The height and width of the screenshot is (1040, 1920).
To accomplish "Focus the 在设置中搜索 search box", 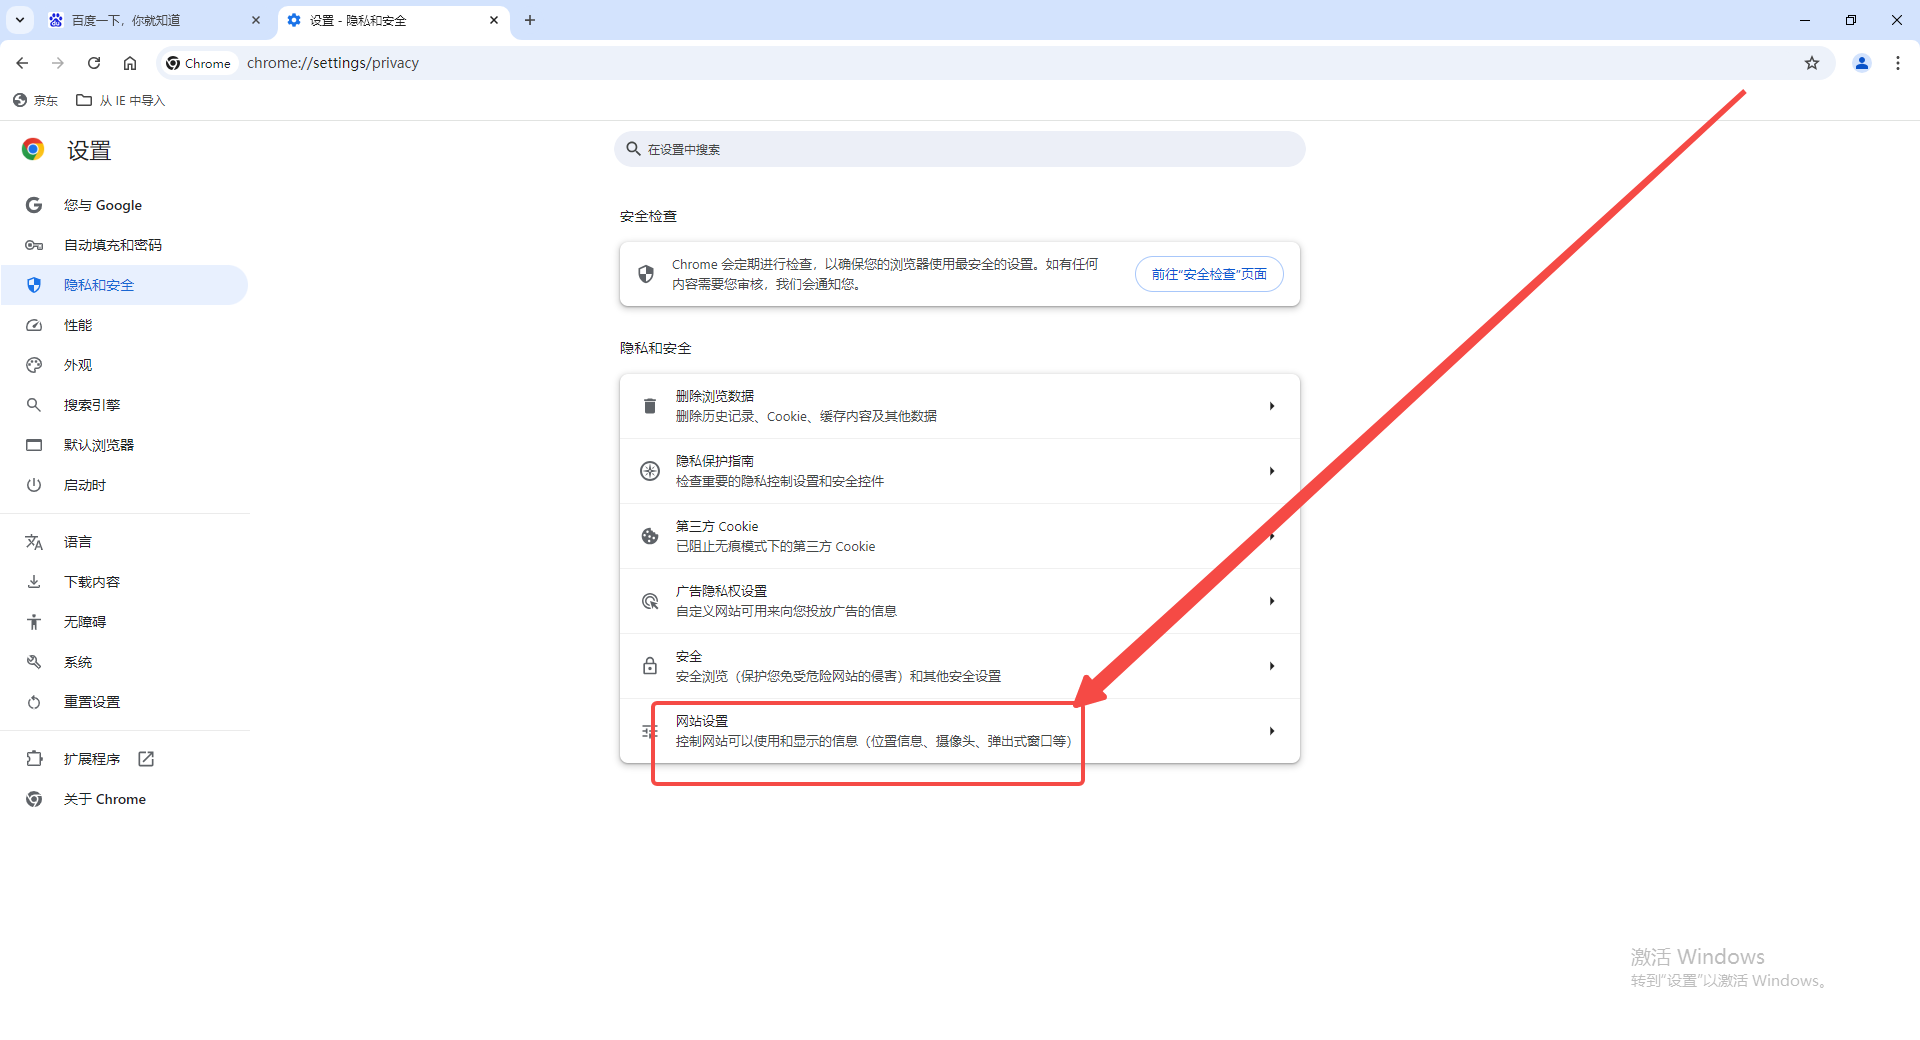I will click(960, 149).
